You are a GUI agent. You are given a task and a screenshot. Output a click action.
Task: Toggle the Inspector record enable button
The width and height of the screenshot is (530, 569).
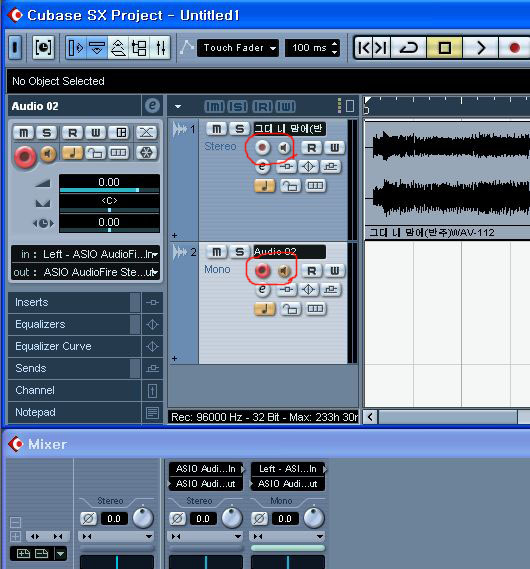coord(25,156)
